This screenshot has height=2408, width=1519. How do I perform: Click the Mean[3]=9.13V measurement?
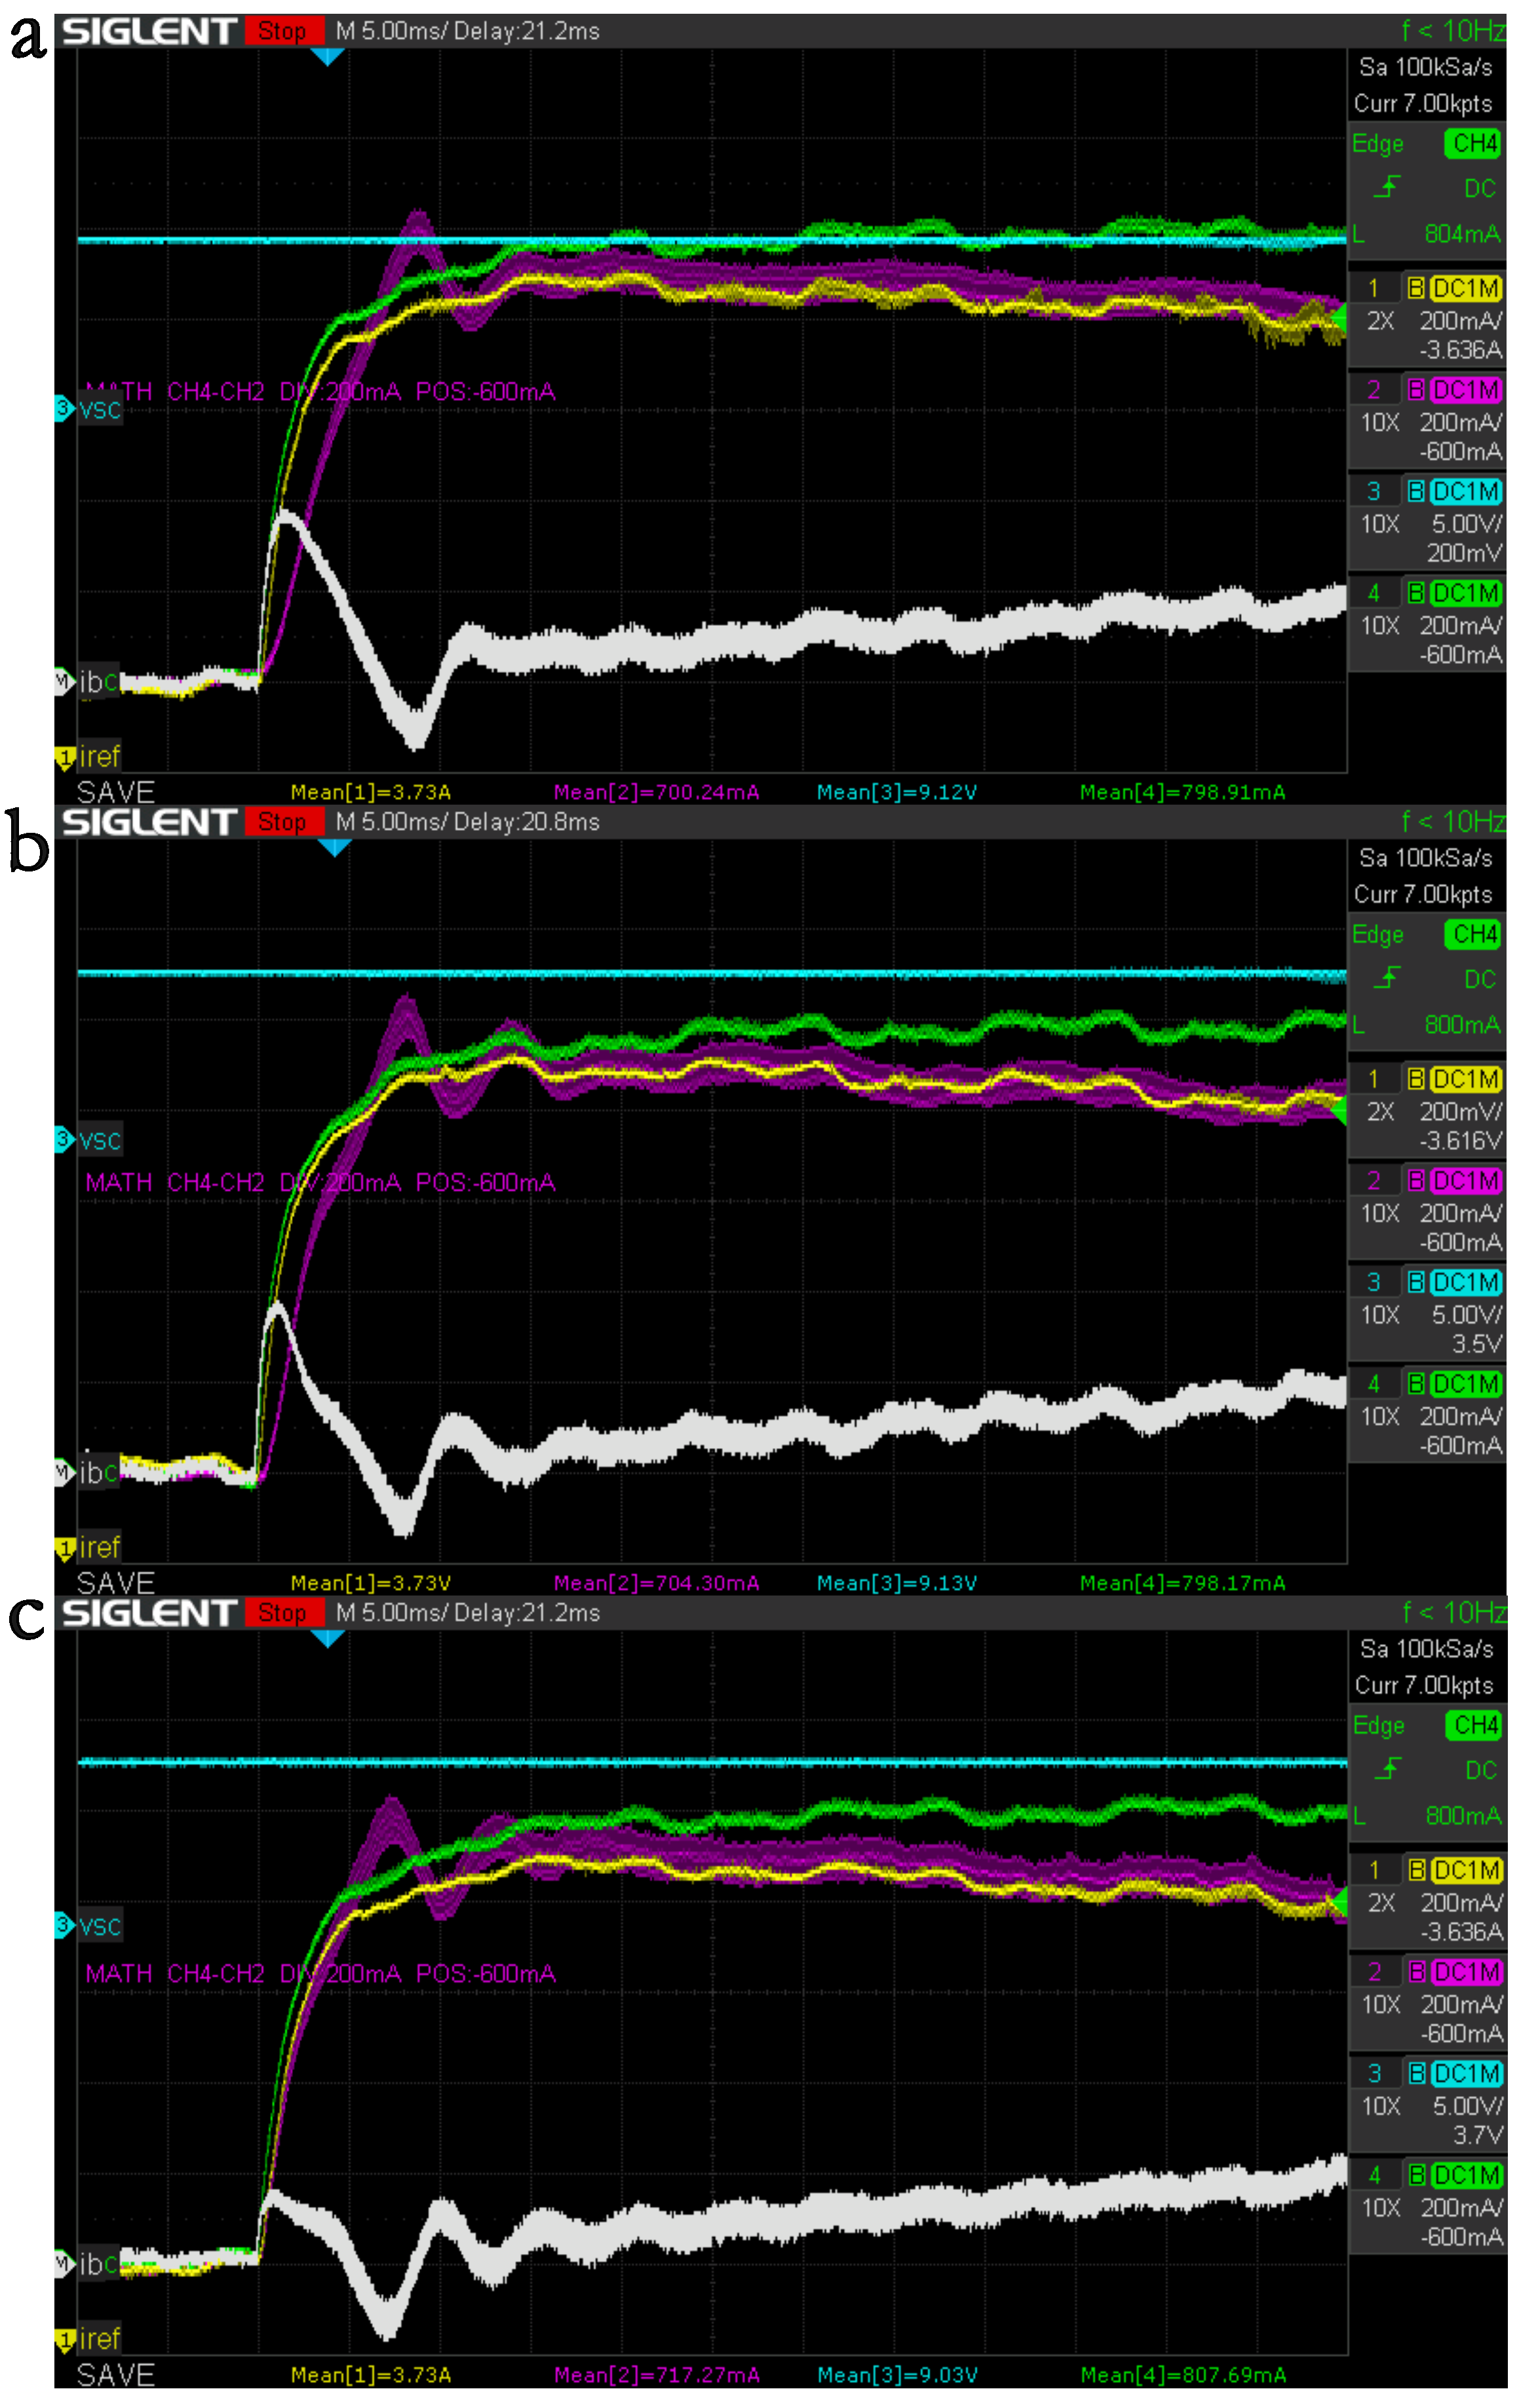tap(897, 1583)
